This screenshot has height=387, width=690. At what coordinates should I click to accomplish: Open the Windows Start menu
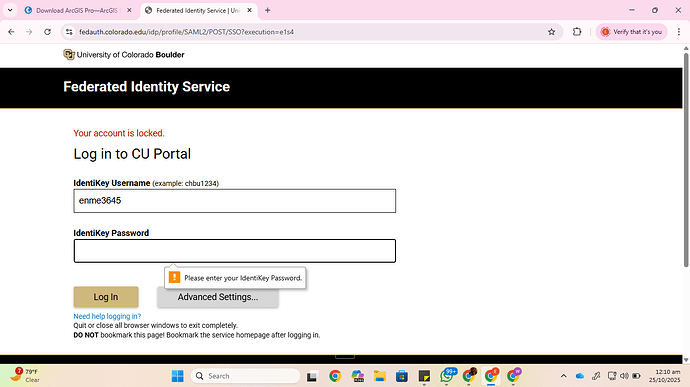(177, 376)
